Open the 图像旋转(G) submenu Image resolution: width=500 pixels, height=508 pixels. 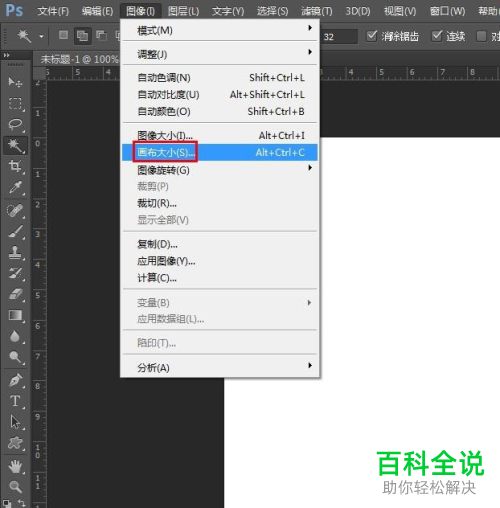(220, 170)
